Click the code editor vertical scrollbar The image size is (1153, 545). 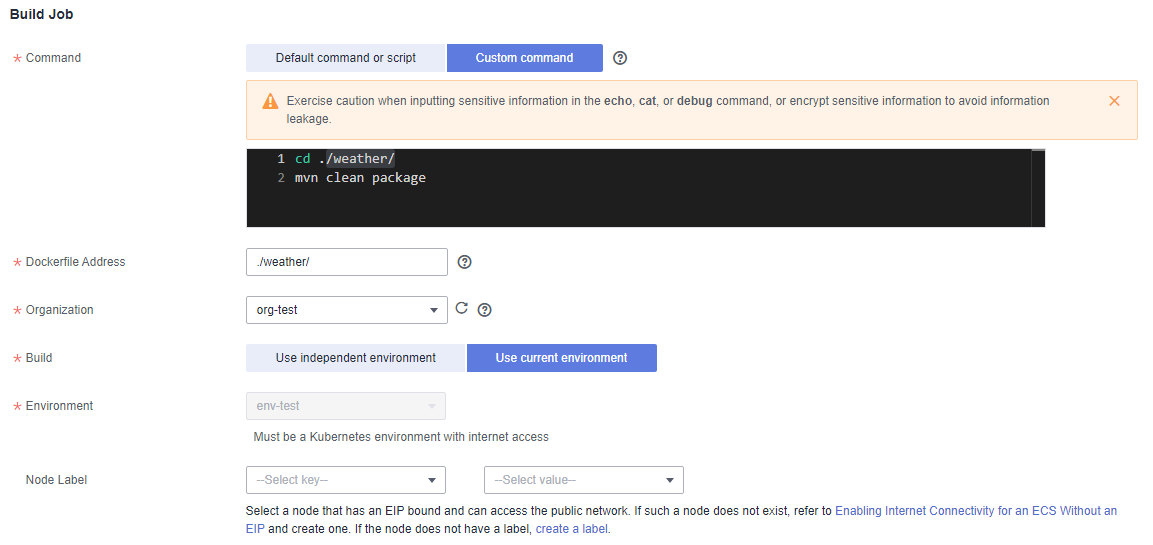click(1038, 188)
